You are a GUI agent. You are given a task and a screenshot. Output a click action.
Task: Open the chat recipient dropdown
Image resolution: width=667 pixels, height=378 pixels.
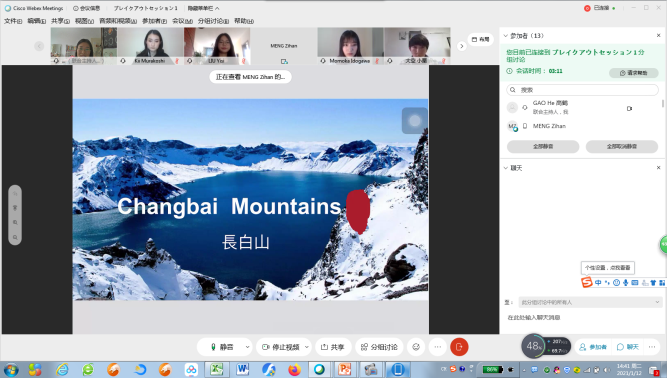point(590,302)
